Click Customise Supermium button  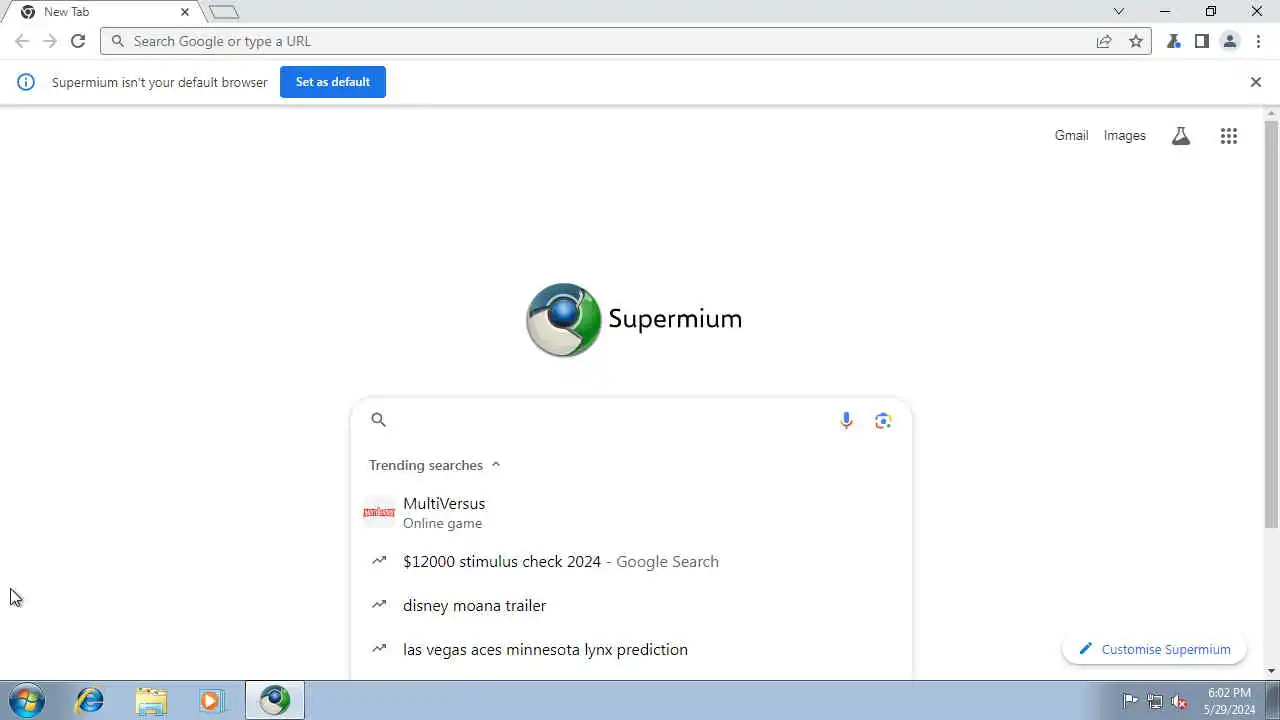pyautogui.click(x=1154, y=649)
